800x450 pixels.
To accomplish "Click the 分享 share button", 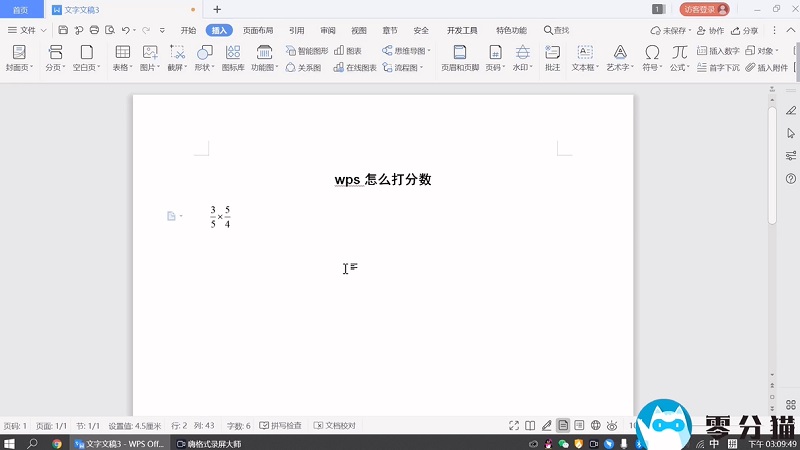I will tap(745, 31).
